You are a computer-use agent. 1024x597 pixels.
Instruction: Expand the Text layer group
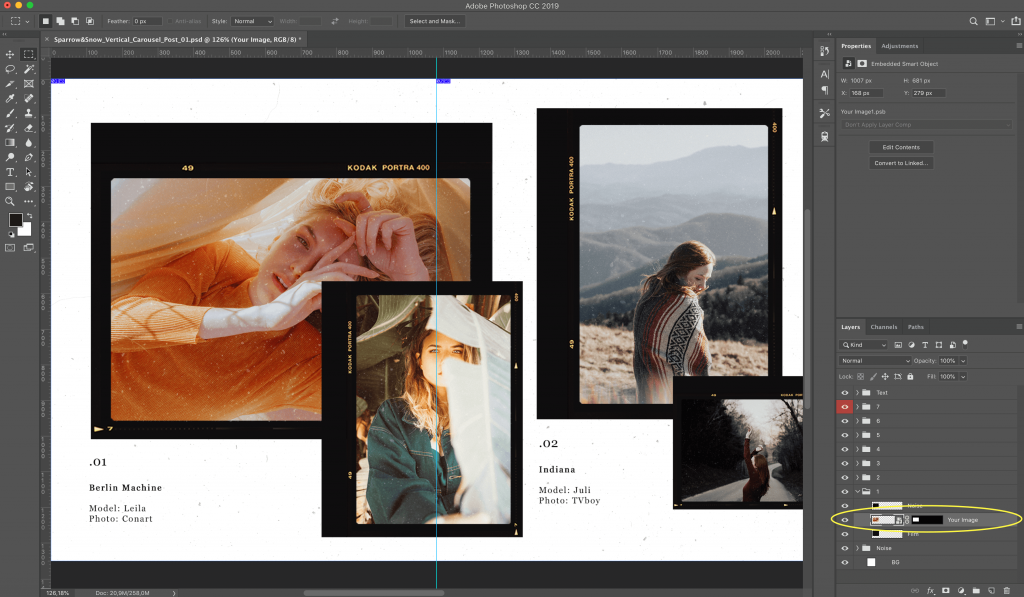click(x=857, y=393)
